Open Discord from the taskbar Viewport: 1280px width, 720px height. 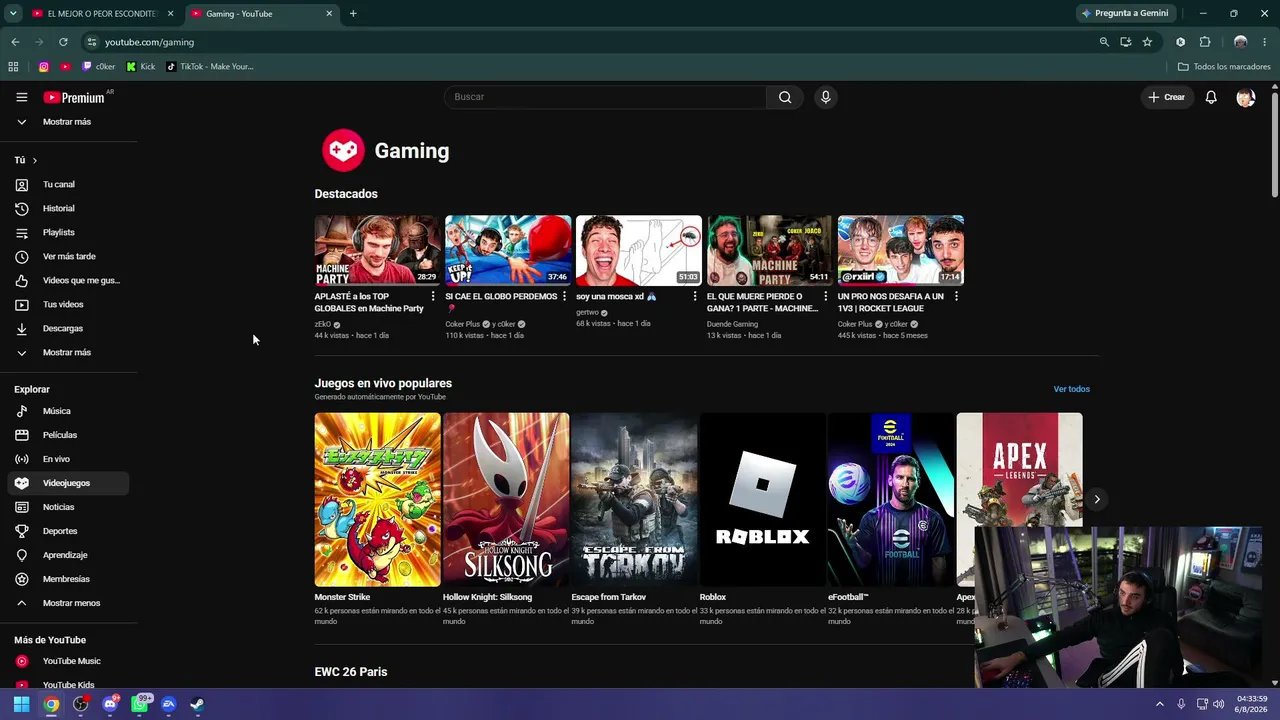(110, 704)
